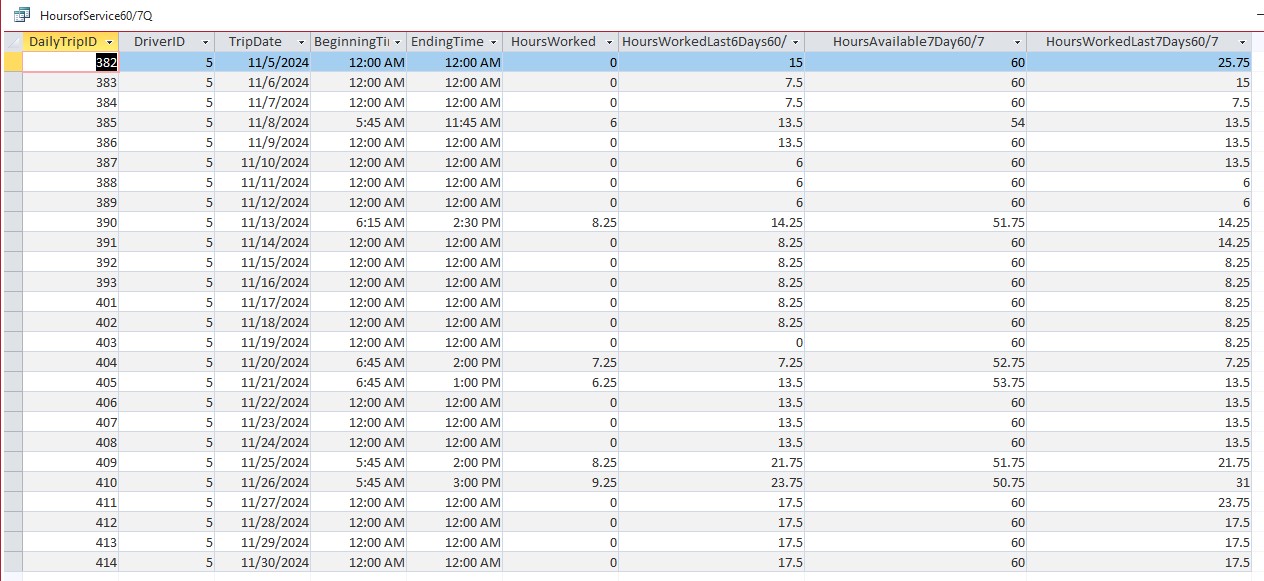This screenshot has height=581, width=1264.
Task: Open the HoursWorked column filter dropdown arrow
Action: 608,42
